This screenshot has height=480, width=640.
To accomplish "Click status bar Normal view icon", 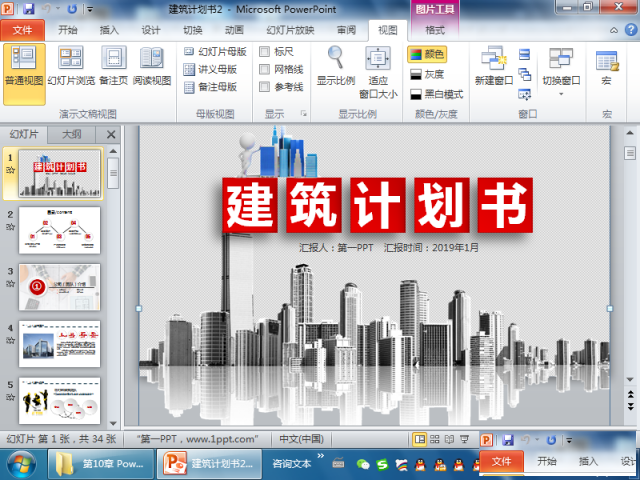I will pos(419,439).
